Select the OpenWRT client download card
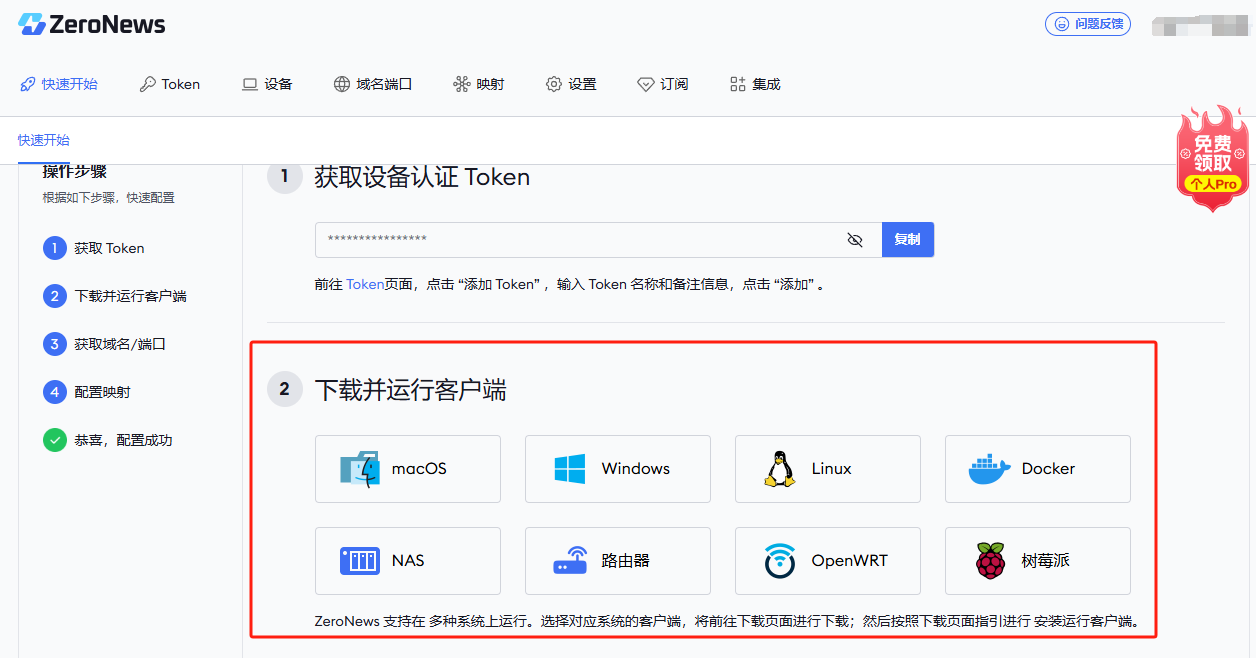1256x658 pixels. pos(827,561)
